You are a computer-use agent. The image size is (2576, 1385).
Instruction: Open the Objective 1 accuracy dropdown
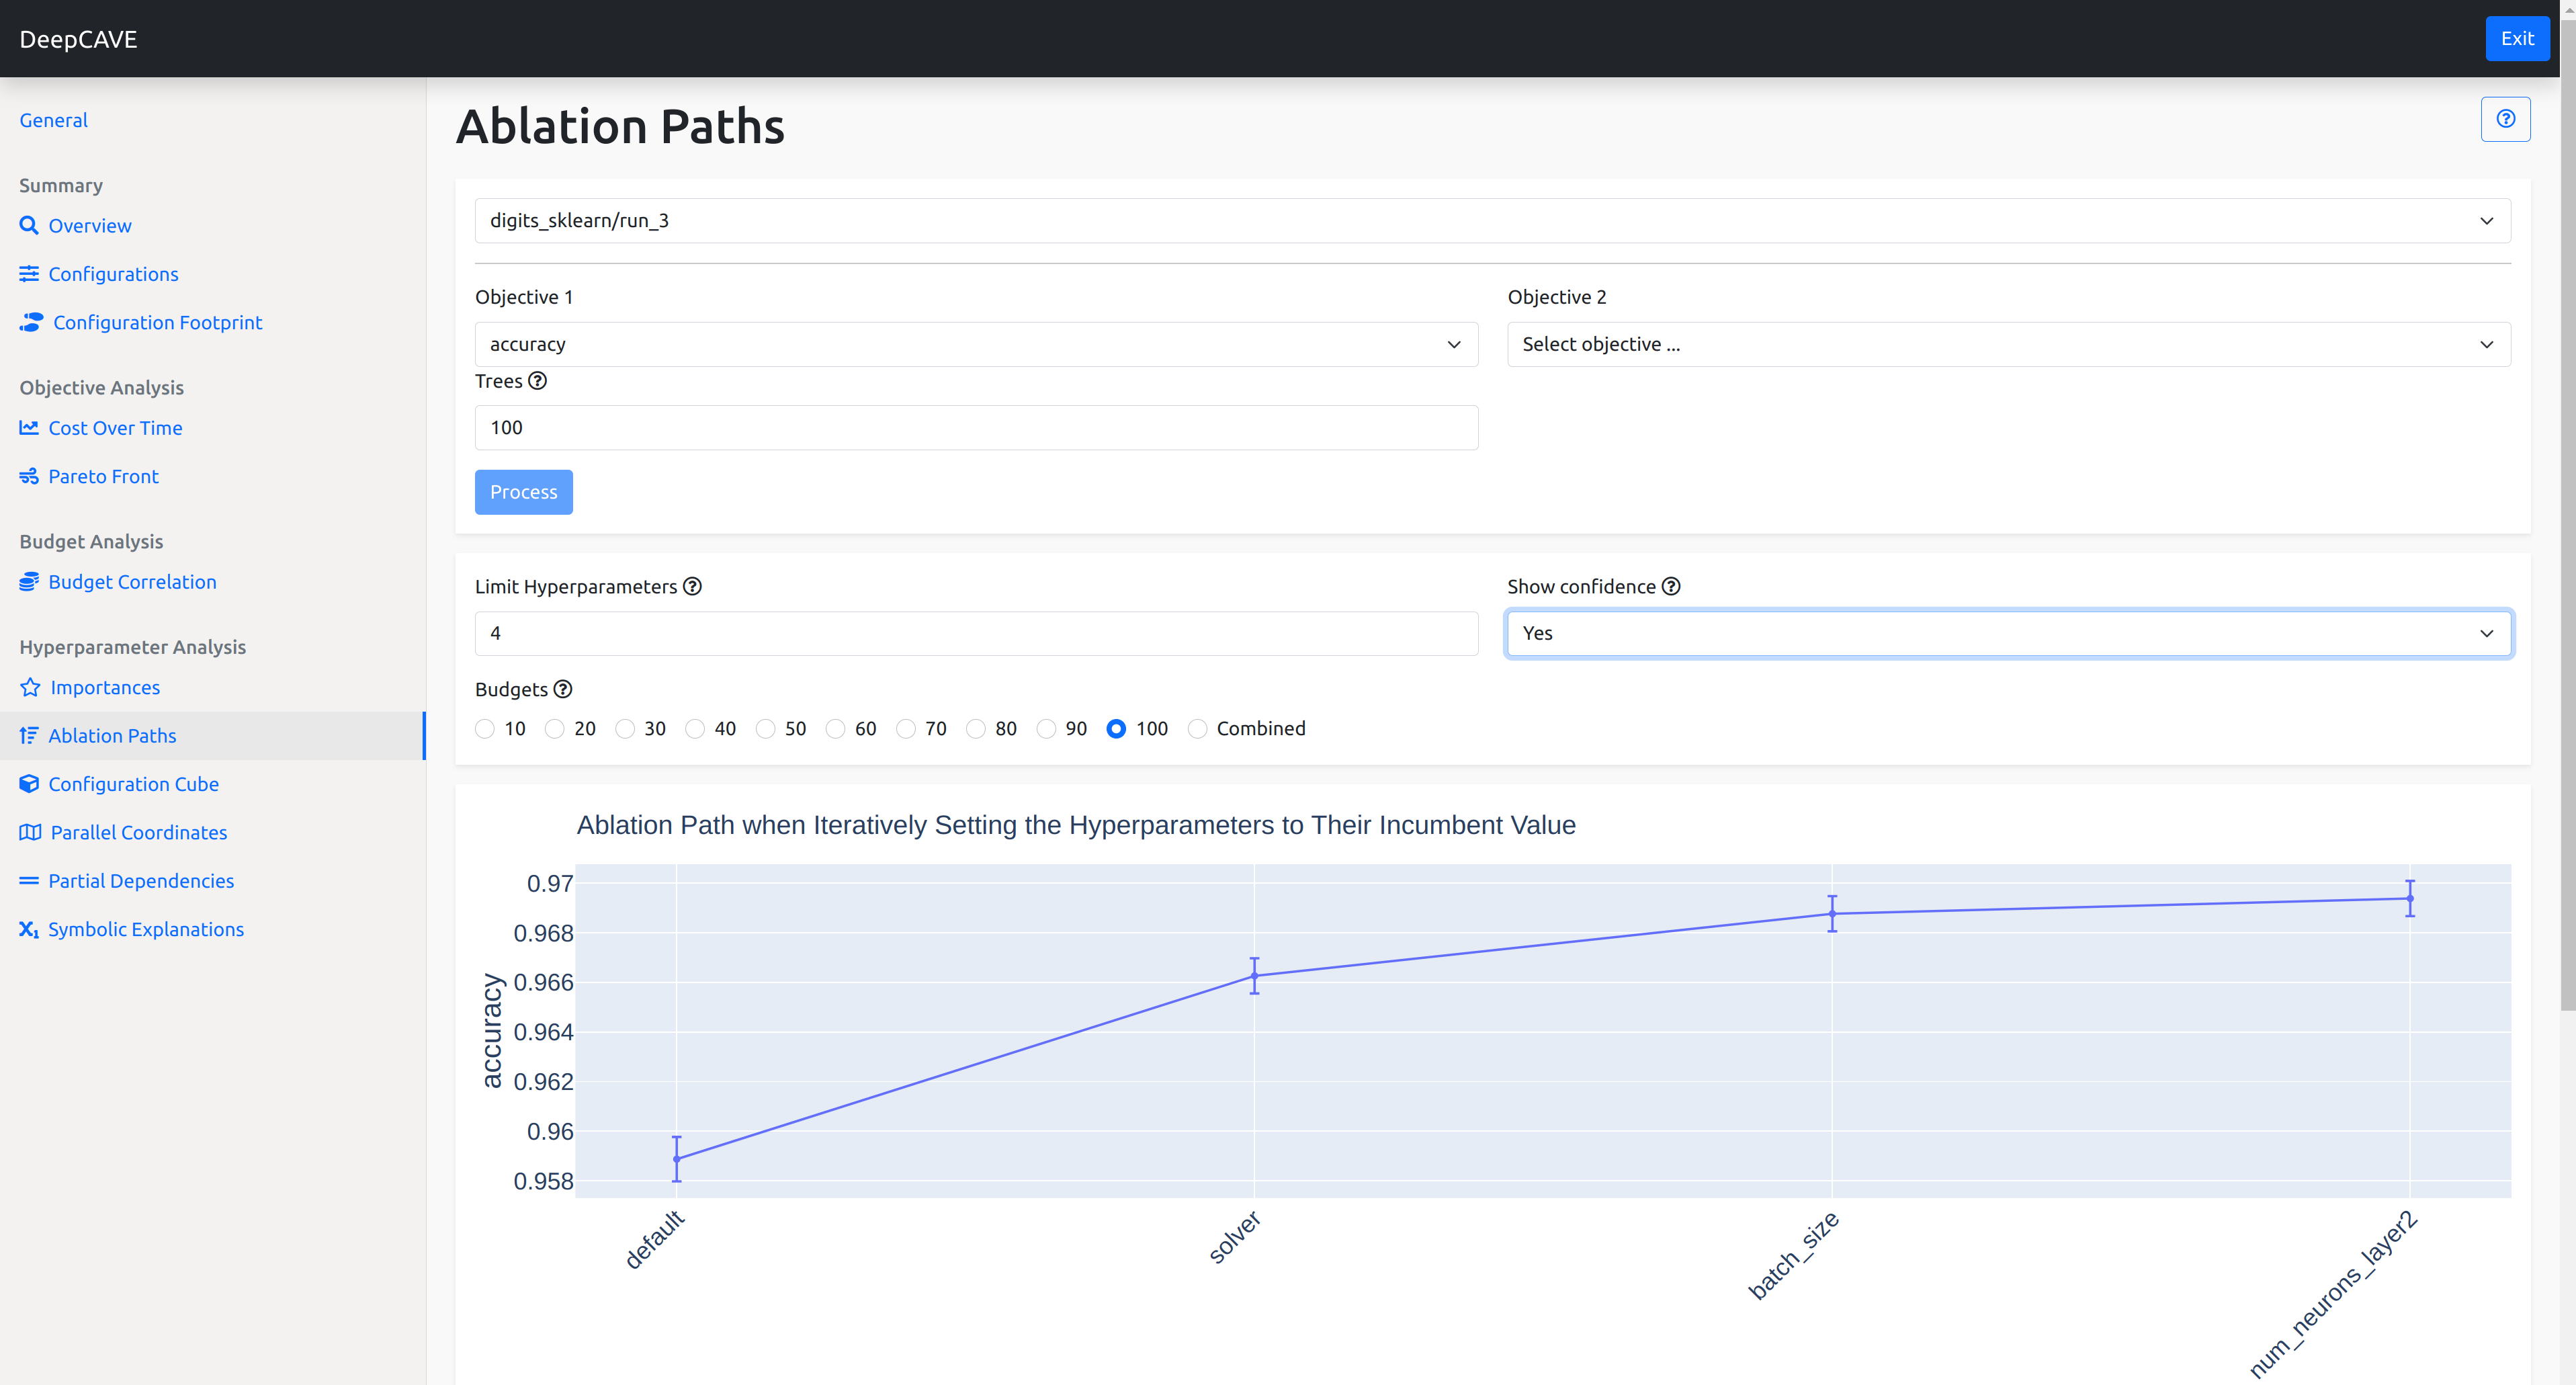coord(976,344)
